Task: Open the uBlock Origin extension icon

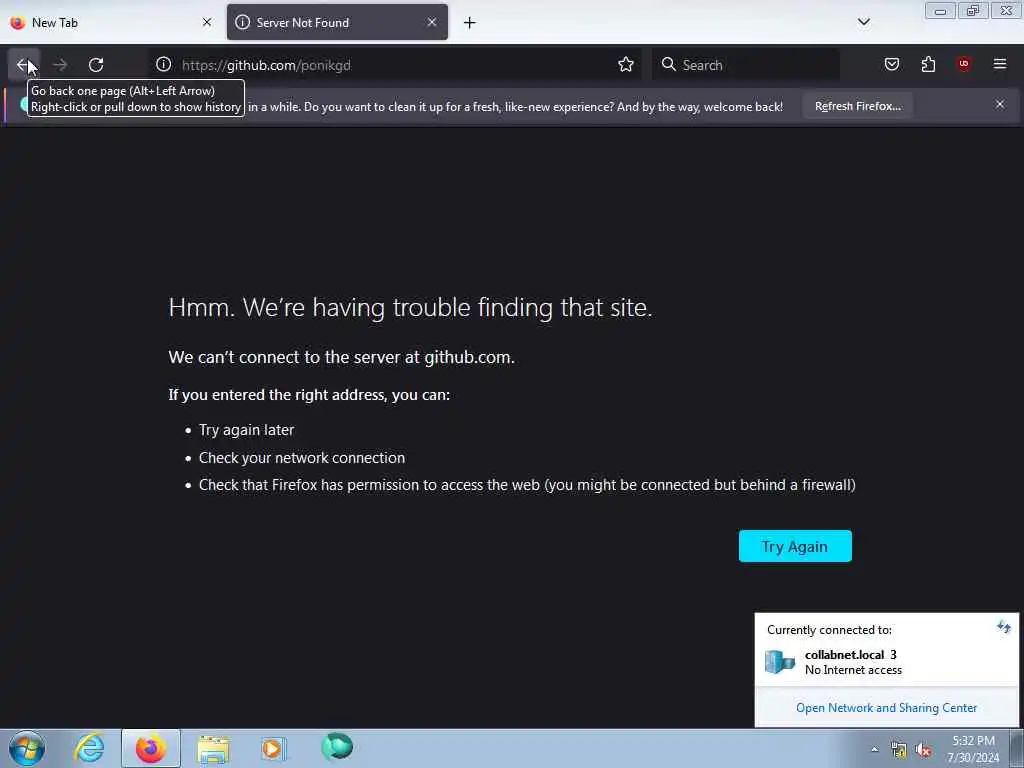Action: click(964, 64)
